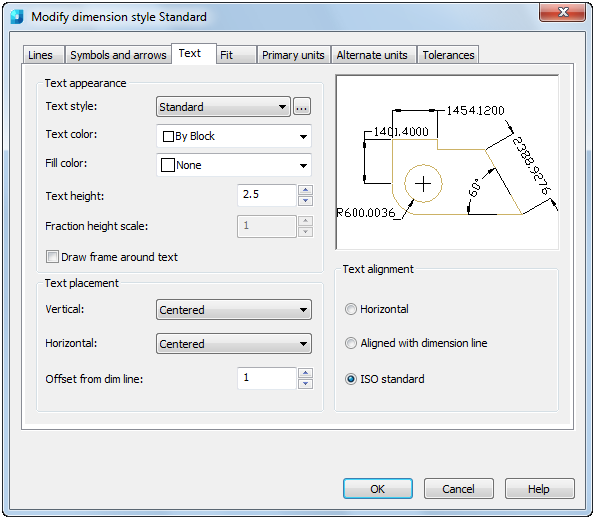Open Help for this dialog
Image resolution: width=594 pixels, height=519 pixels.
pyautogui.click(x=539, y=489)
